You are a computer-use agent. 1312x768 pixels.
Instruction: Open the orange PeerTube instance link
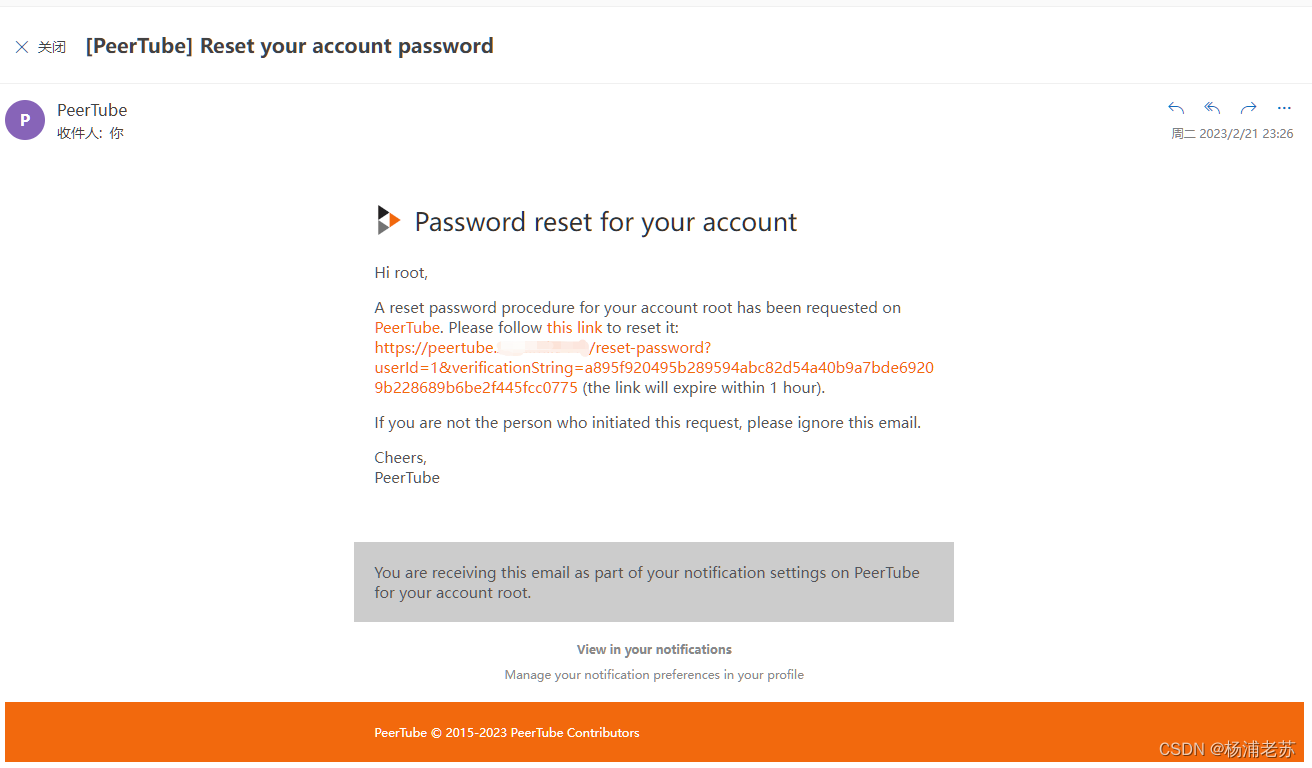tap(407, 328)
